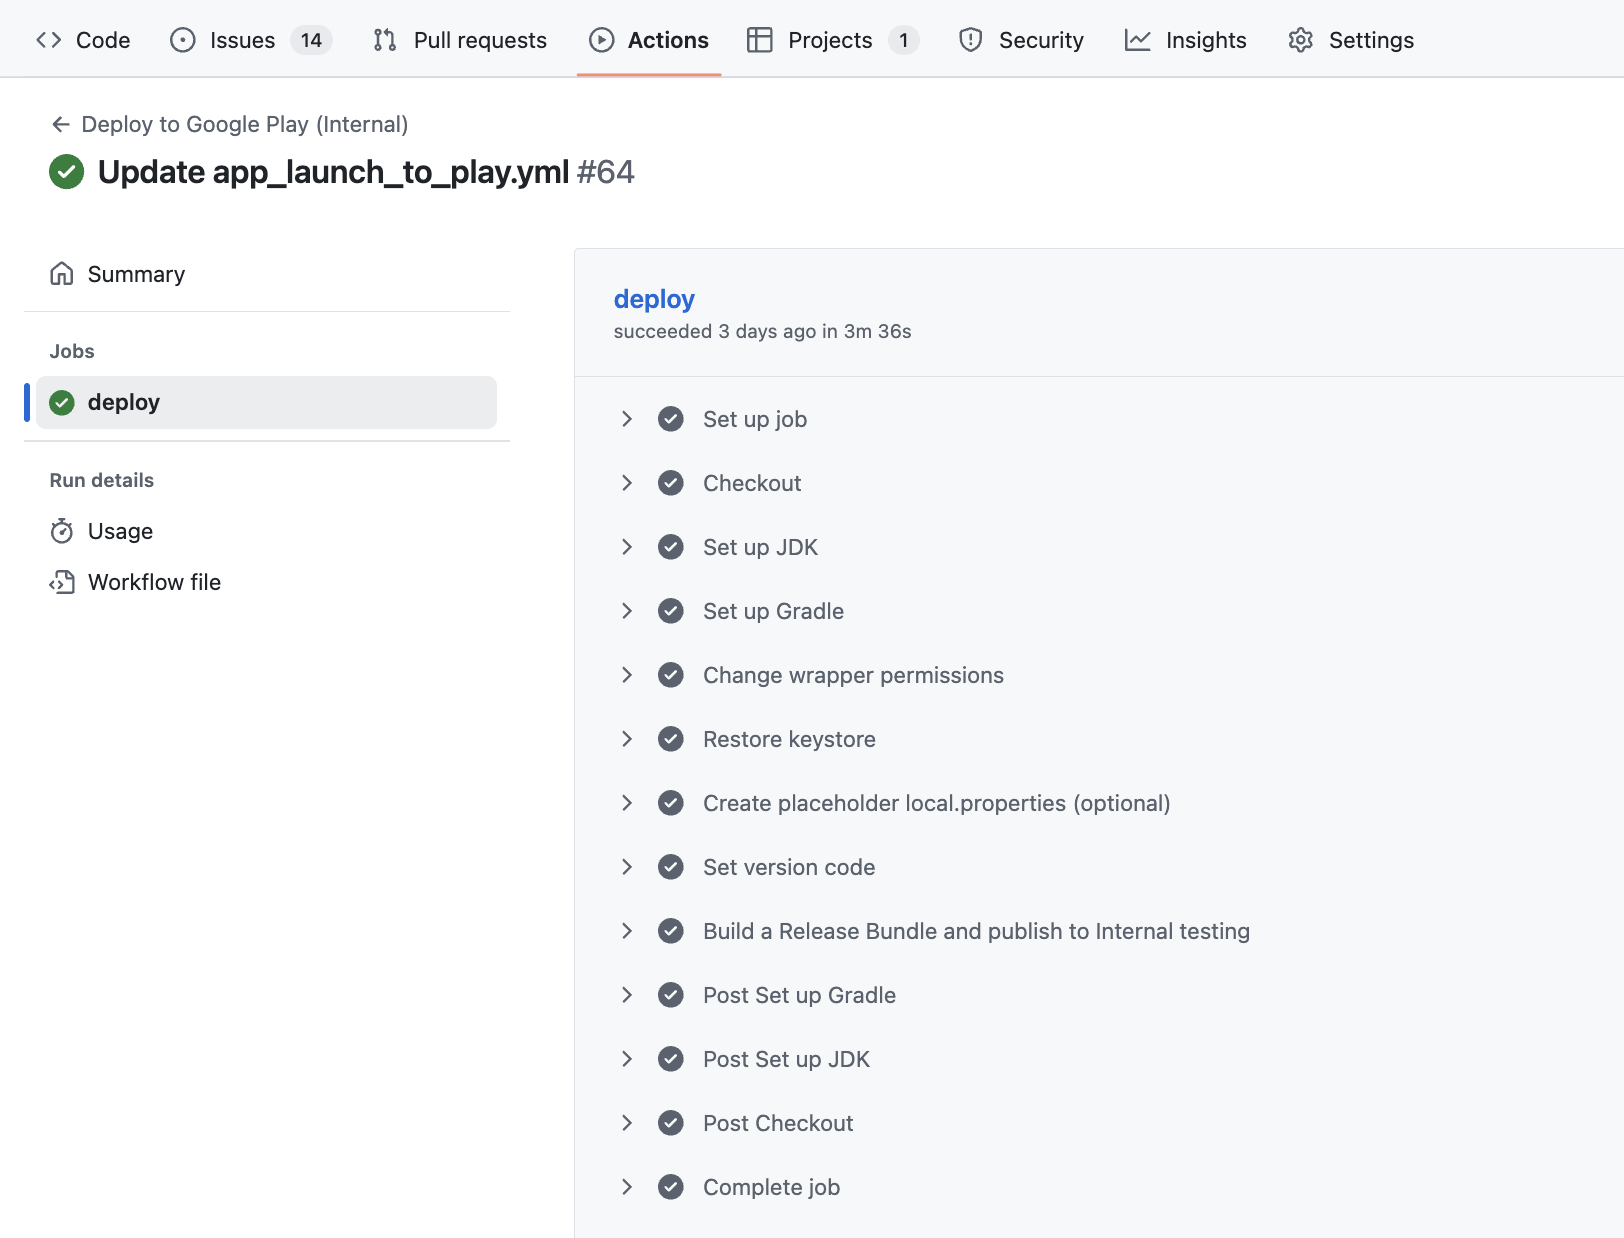Open the Summary page
The height and width of the screenshot is (1238, 1624).
point(136,273)
